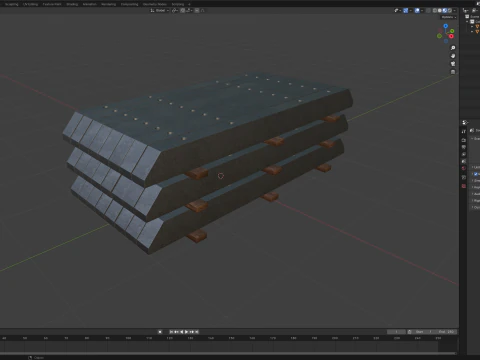Image resolution: width=480 pixels, height=360 pixels.
Task: Click the timeline horizontal scrollbar
Action: [228, 353]
